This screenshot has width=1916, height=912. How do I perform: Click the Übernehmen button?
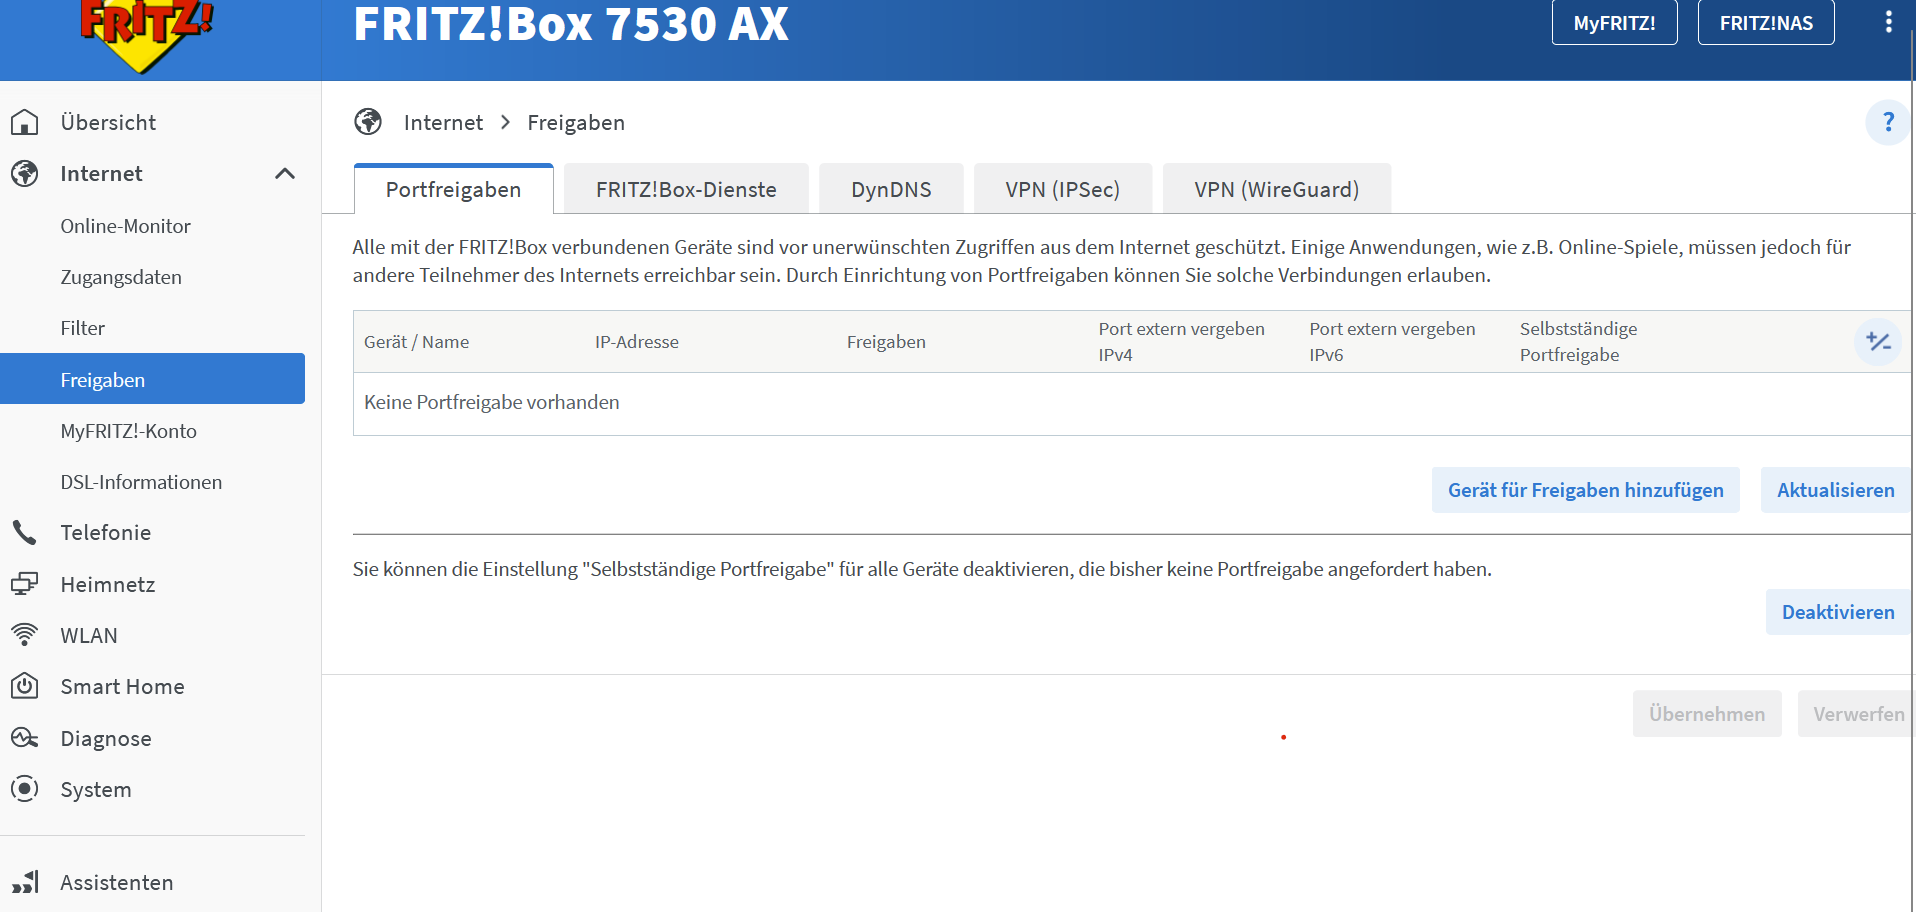coord(1707,714)
